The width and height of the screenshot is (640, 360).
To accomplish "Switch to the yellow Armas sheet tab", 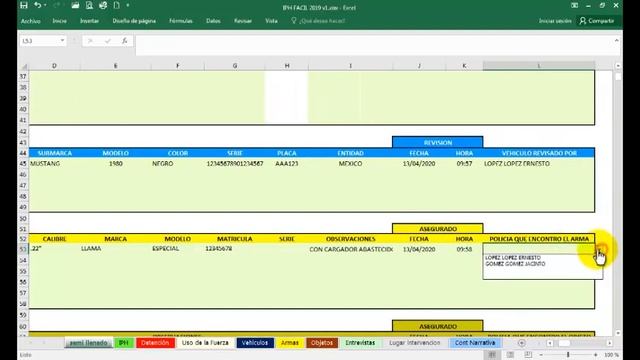I will click(290, 343).
